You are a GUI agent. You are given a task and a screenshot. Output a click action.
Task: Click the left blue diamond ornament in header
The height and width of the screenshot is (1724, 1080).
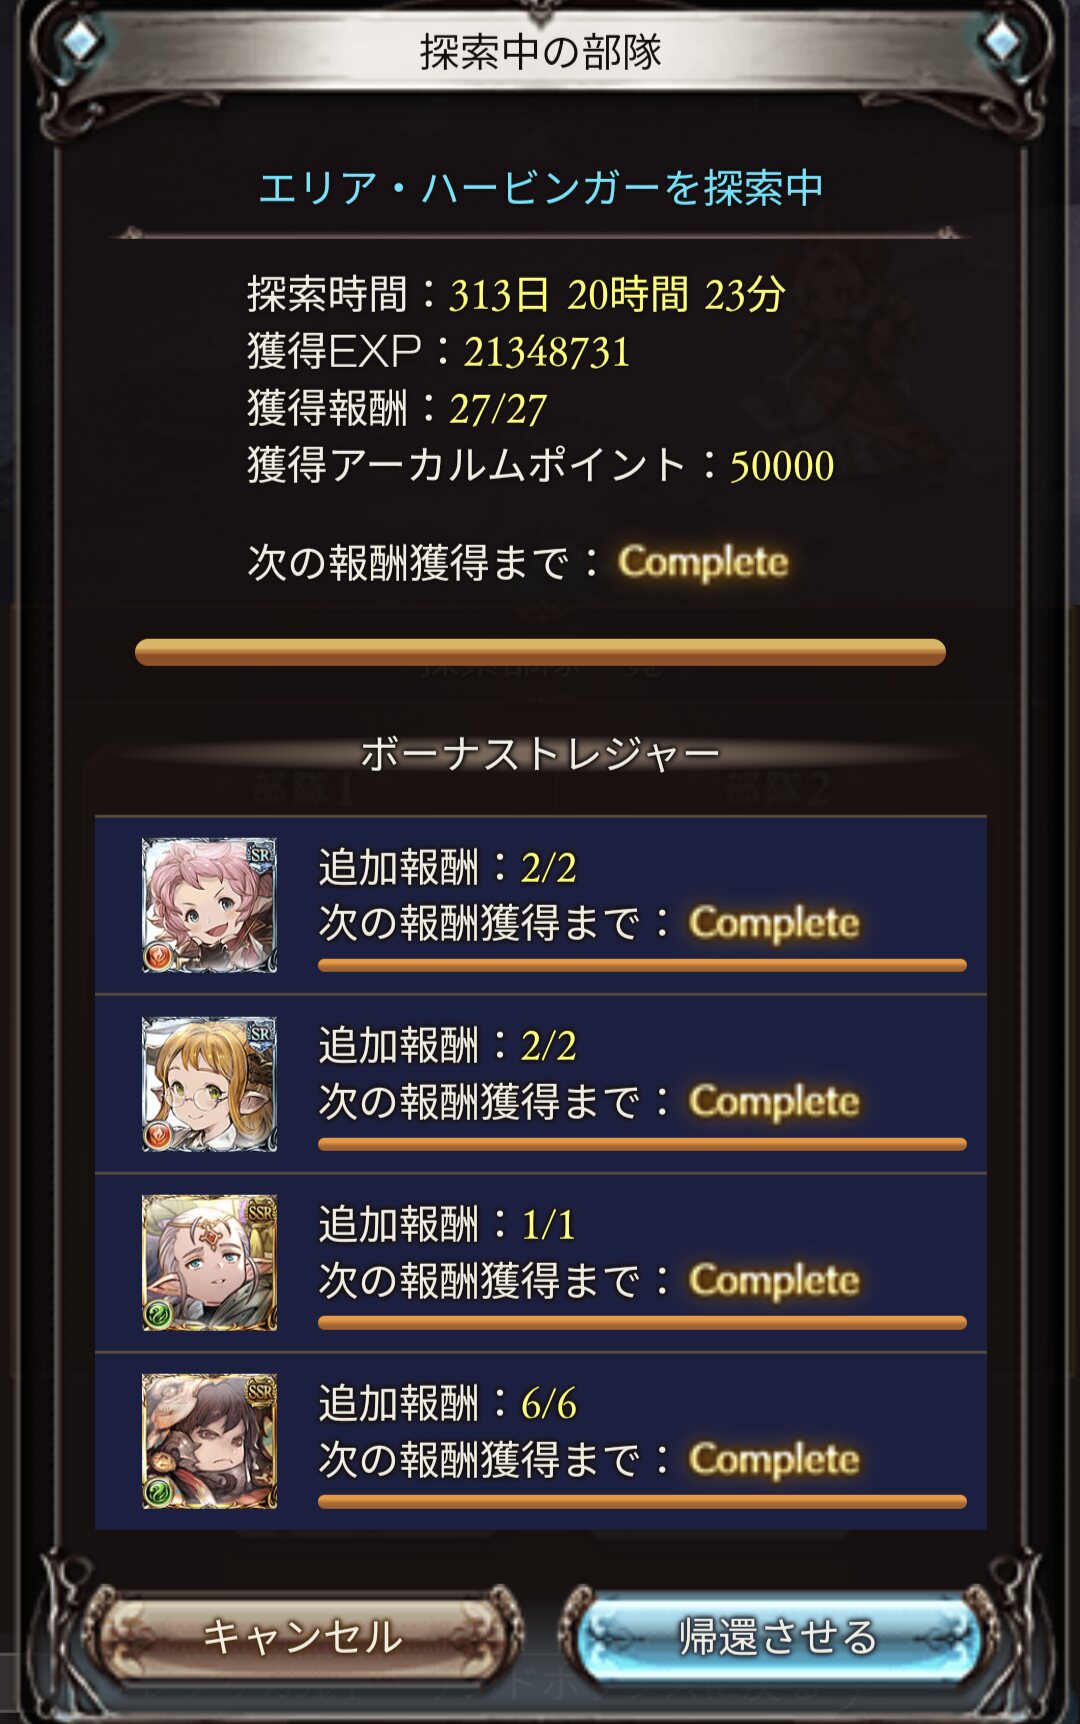point(80,41)
